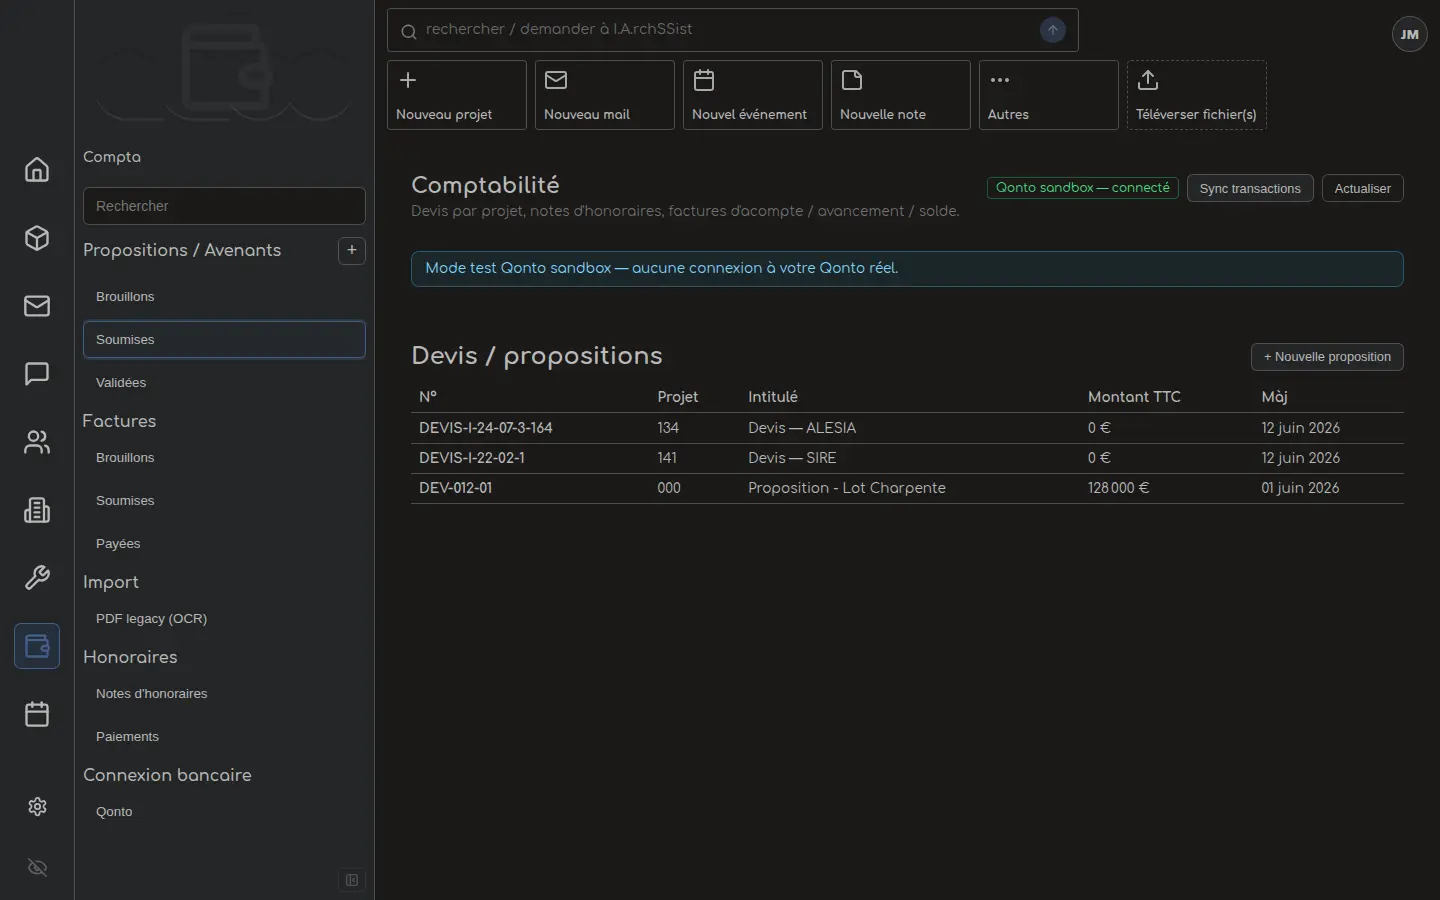Create Nouveau mail
This screenshot has width=1440, height=900.
[x=605, y=95]
